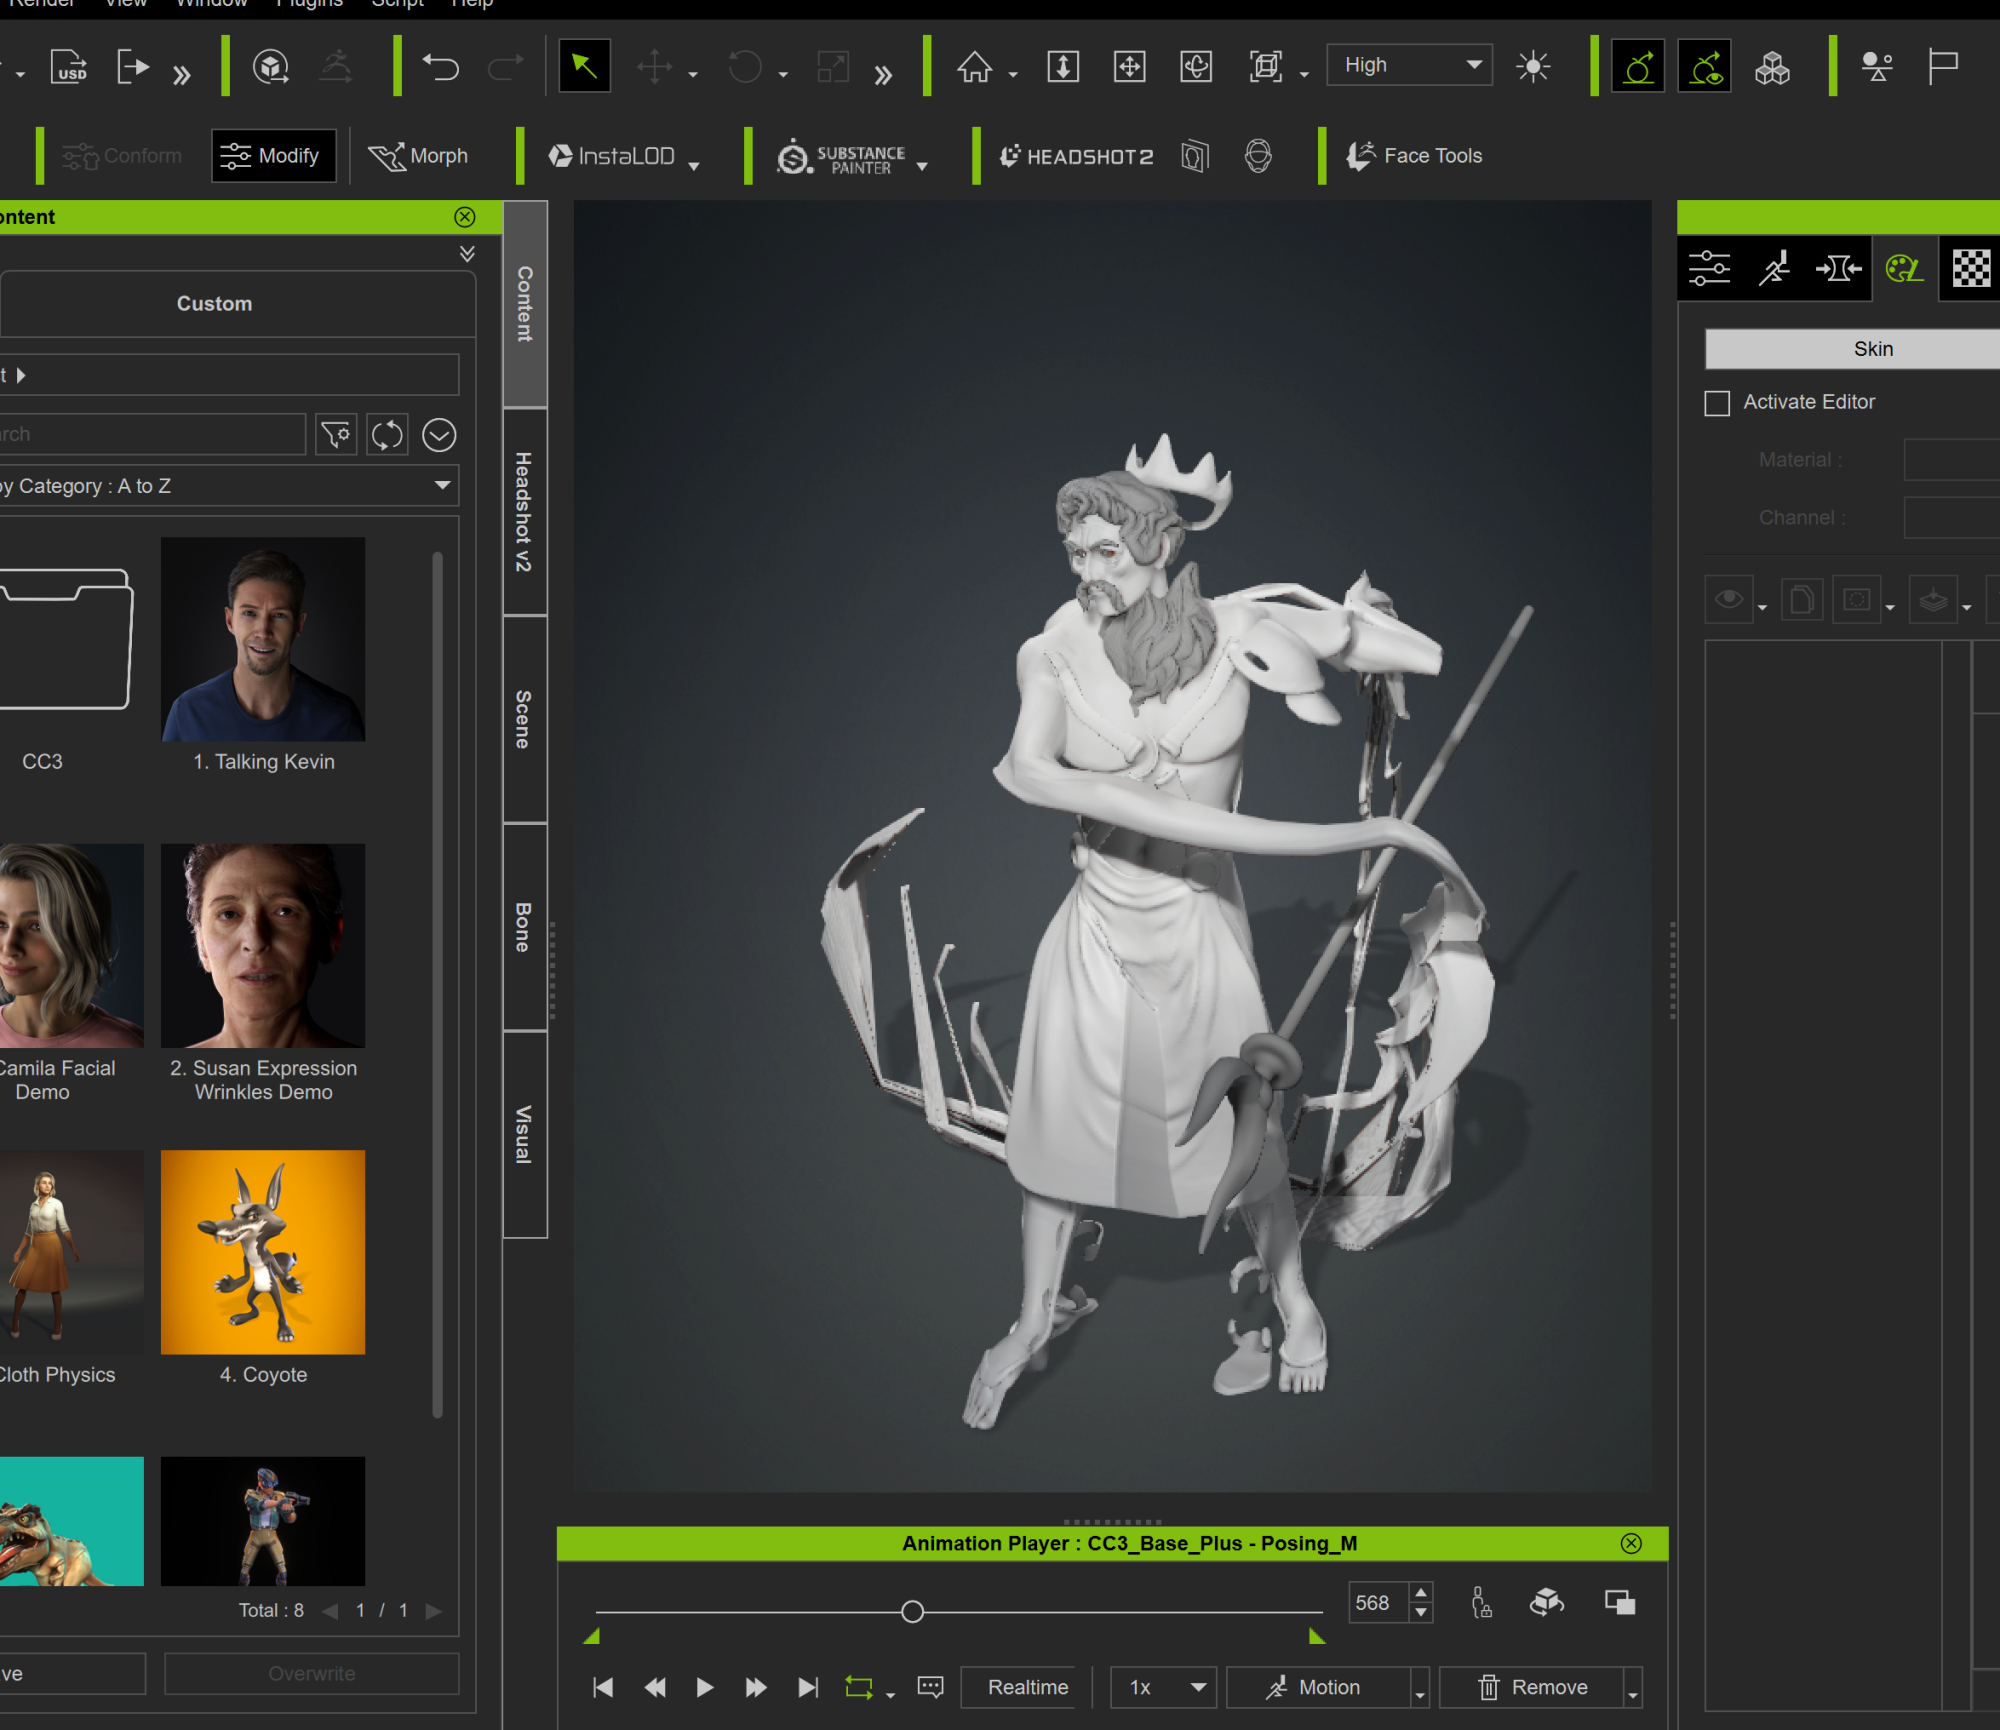The height and width of the screenshot is (1730, 2000).
Task: Toggle the speech bubble caption icon in player
Action: click(x=931, y=1688)
